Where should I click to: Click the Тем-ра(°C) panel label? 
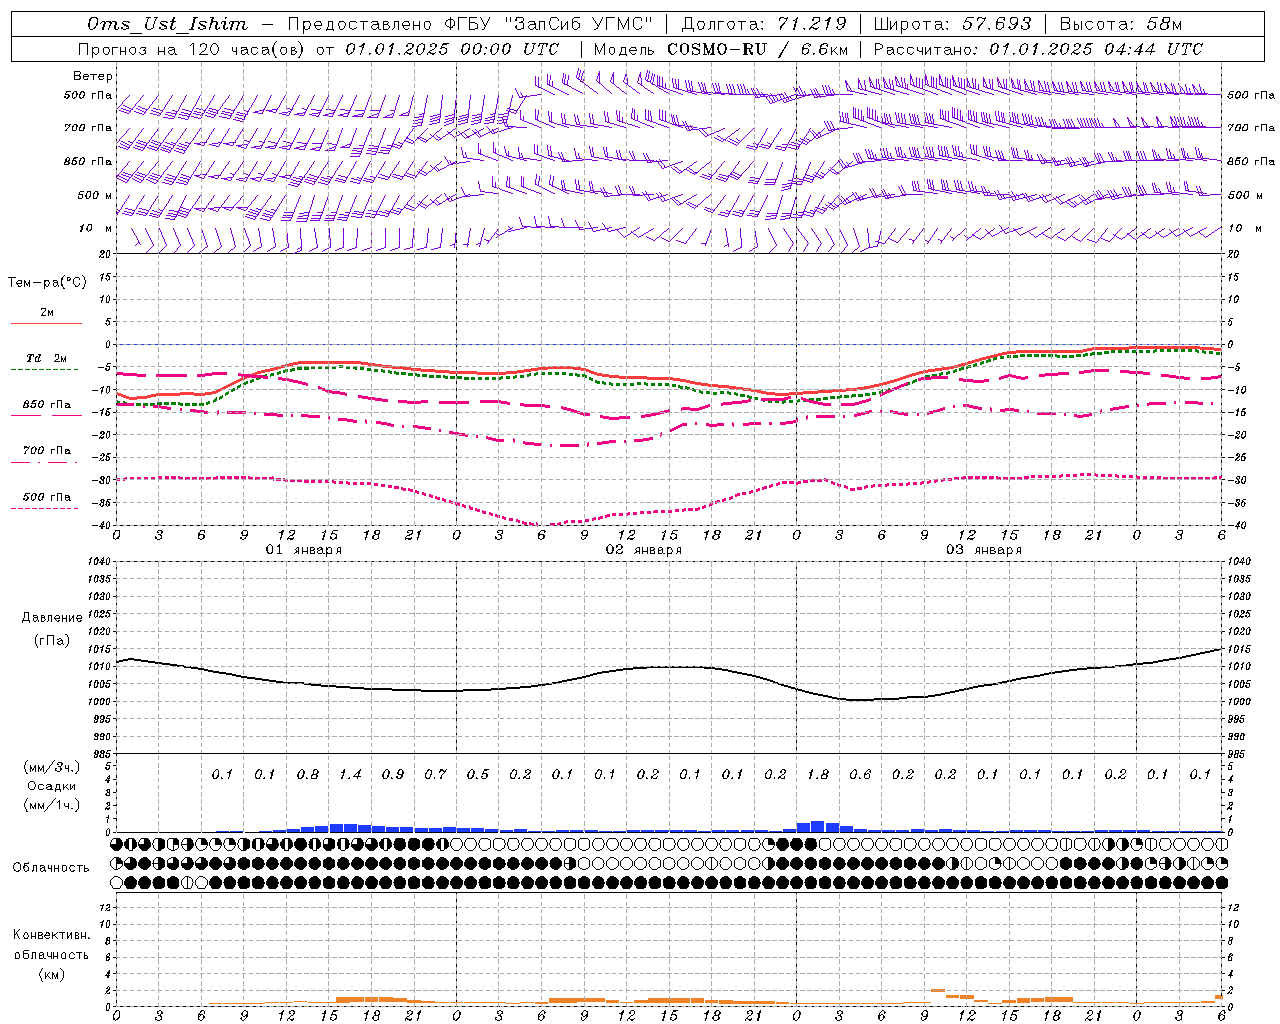click(x=47, y=283)
